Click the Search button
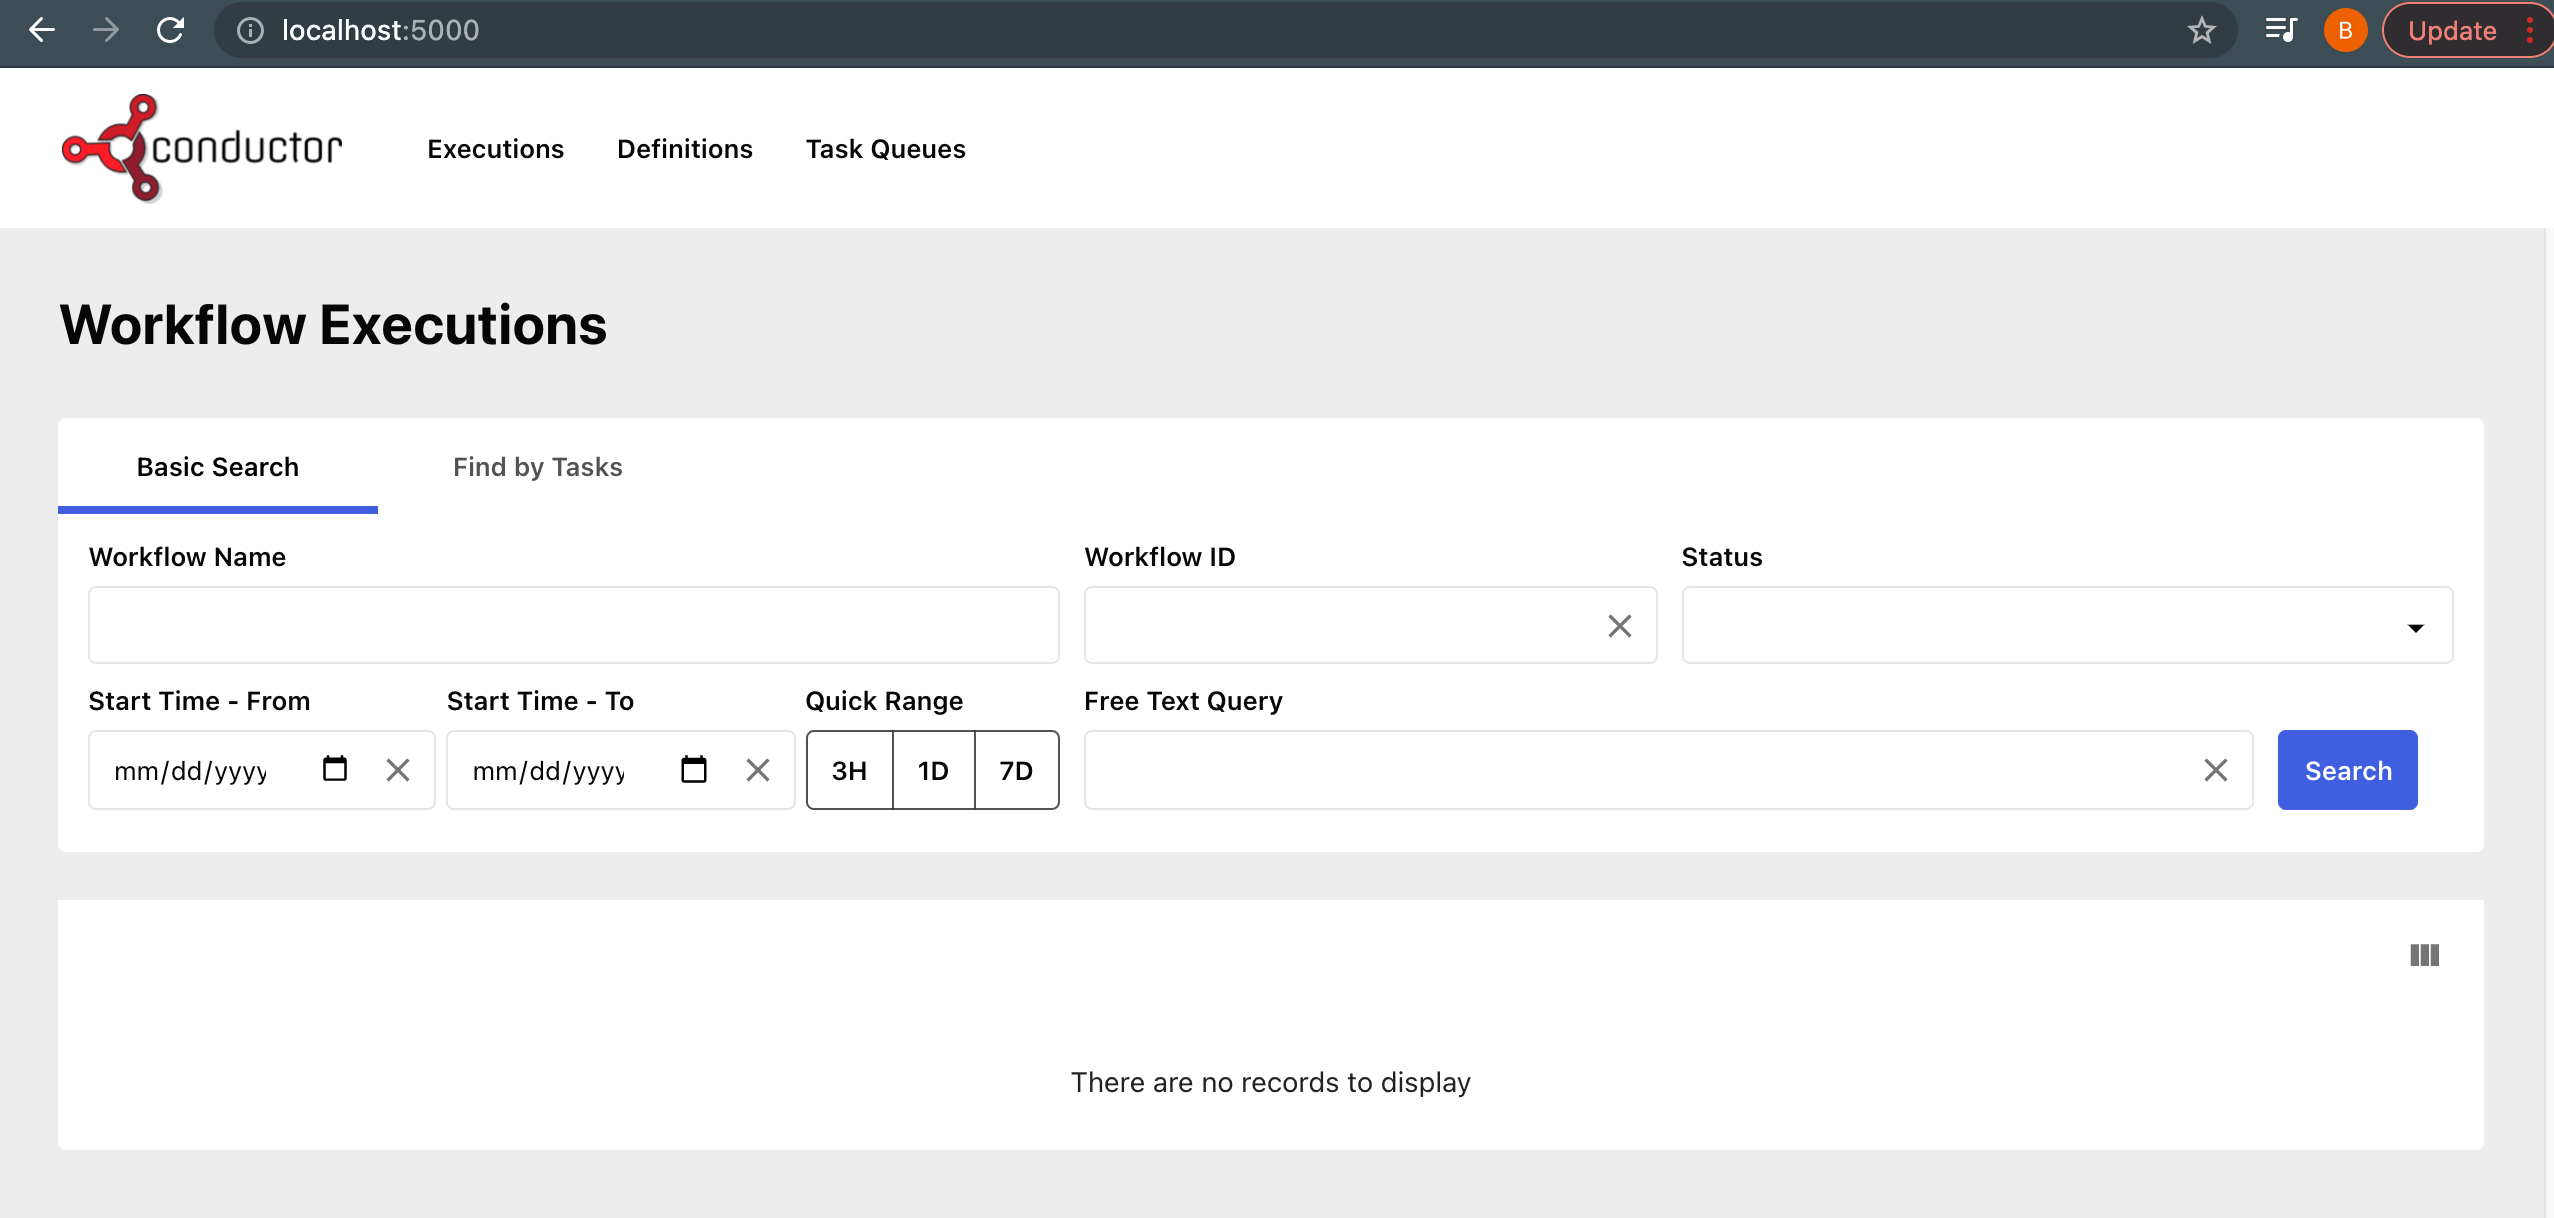This screenshot has width=2554, height=1218. 2347,770
